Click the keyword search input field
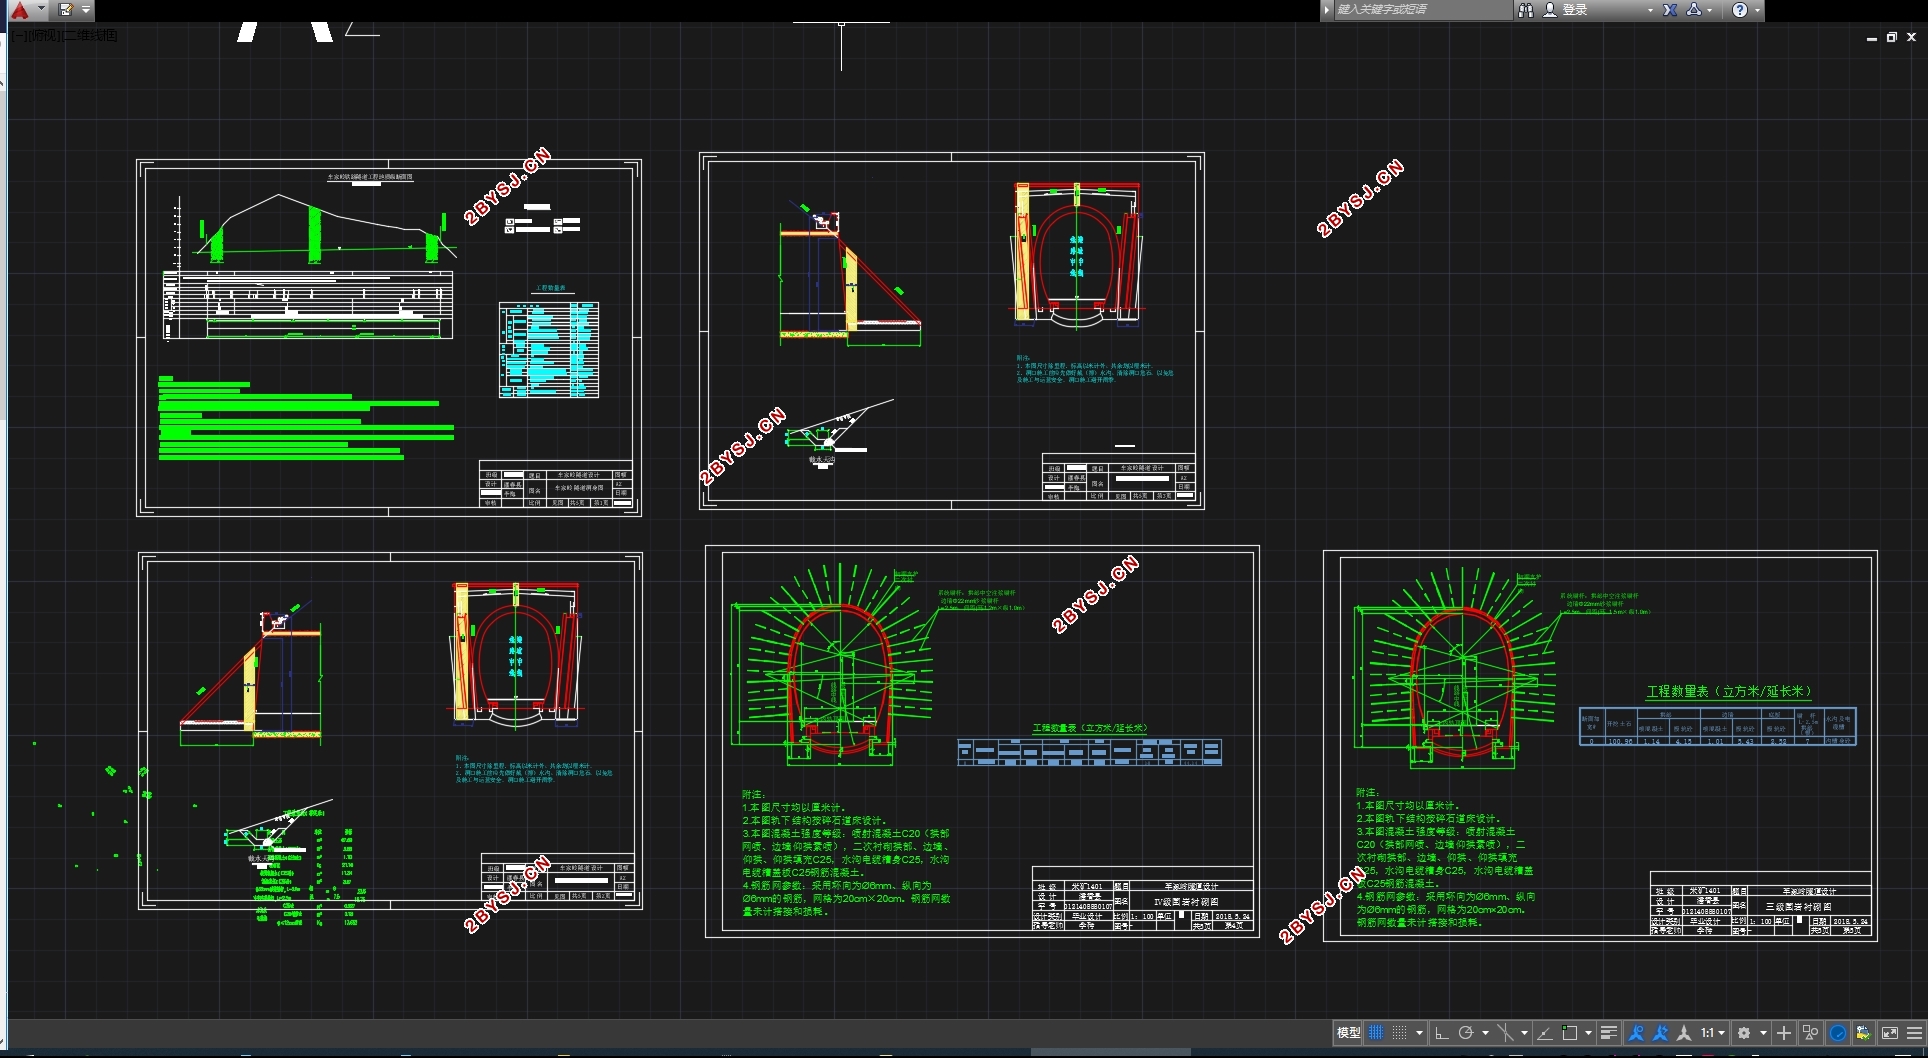Screen dimensions: 1928x1058 click(x=1422, y=10)
